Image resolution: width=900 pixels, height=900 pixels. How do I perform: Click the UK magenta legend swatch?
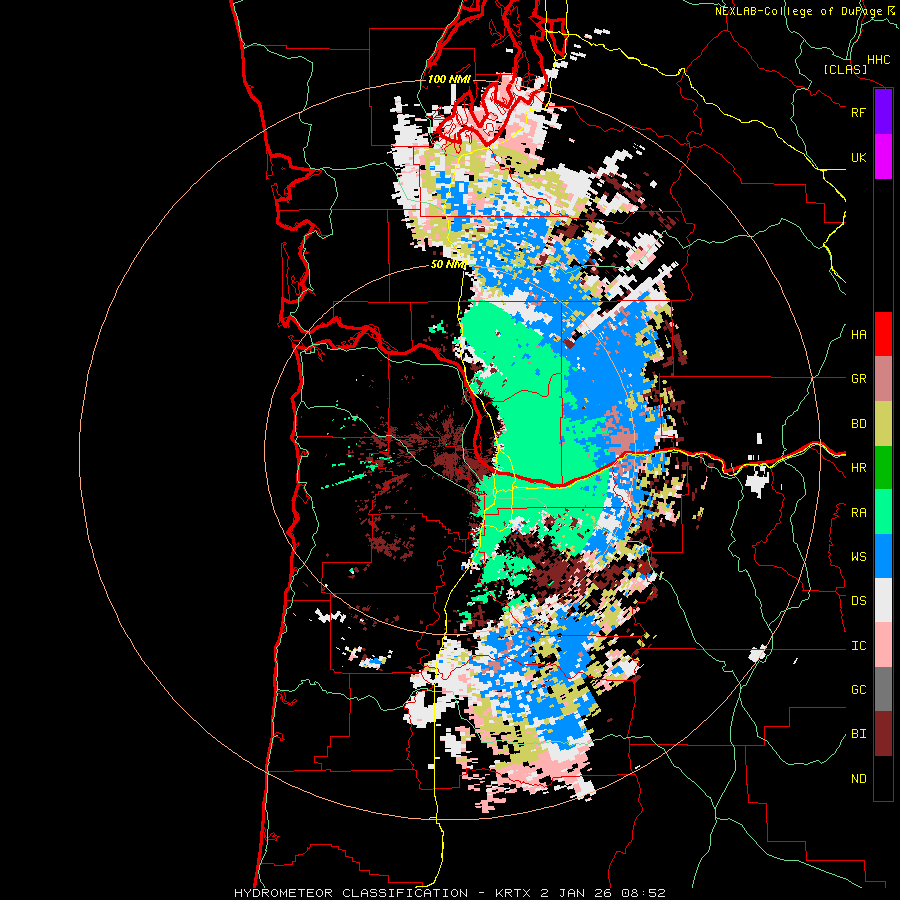click(883, 157)
